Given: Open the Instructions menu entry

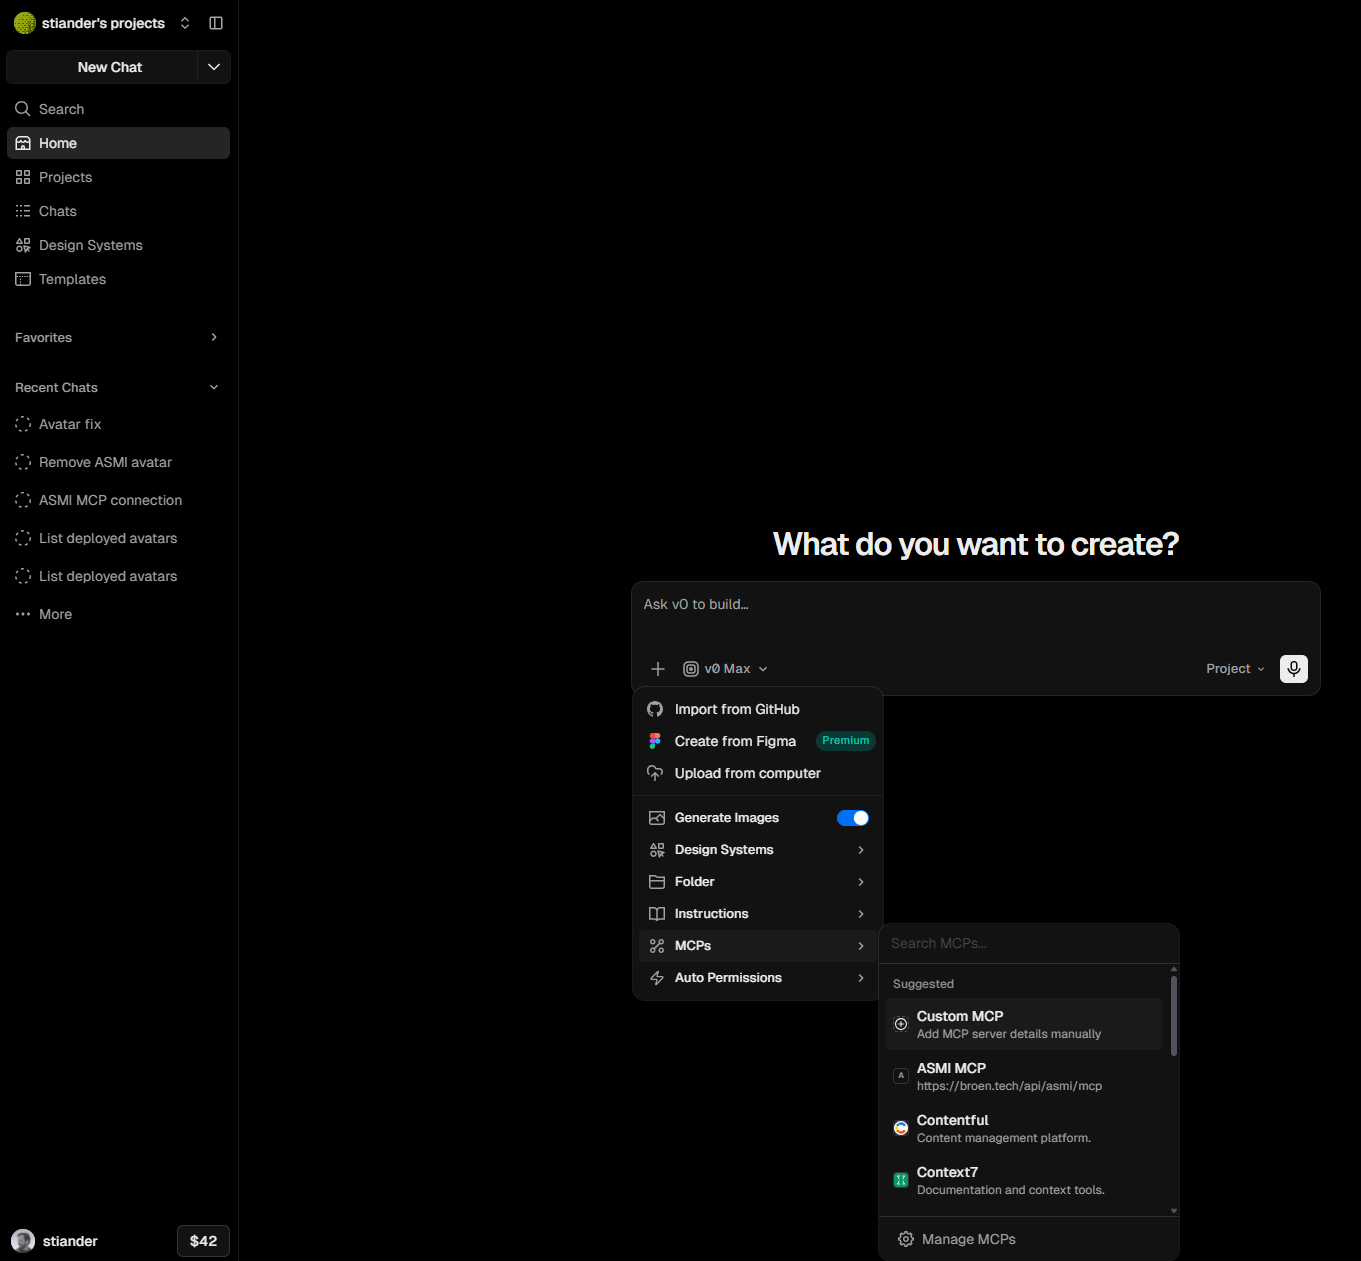Looking at the screenshot, I should pyautogui.click(x=758, y=914).
